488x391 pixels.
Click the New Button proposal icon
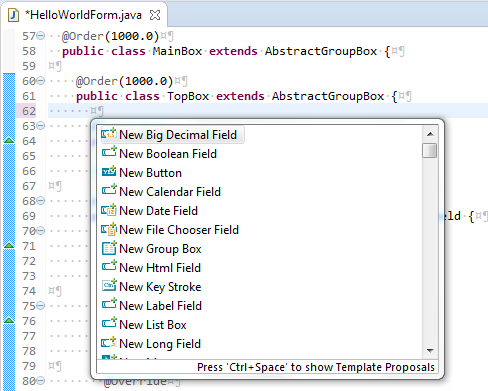click(109, 172)
